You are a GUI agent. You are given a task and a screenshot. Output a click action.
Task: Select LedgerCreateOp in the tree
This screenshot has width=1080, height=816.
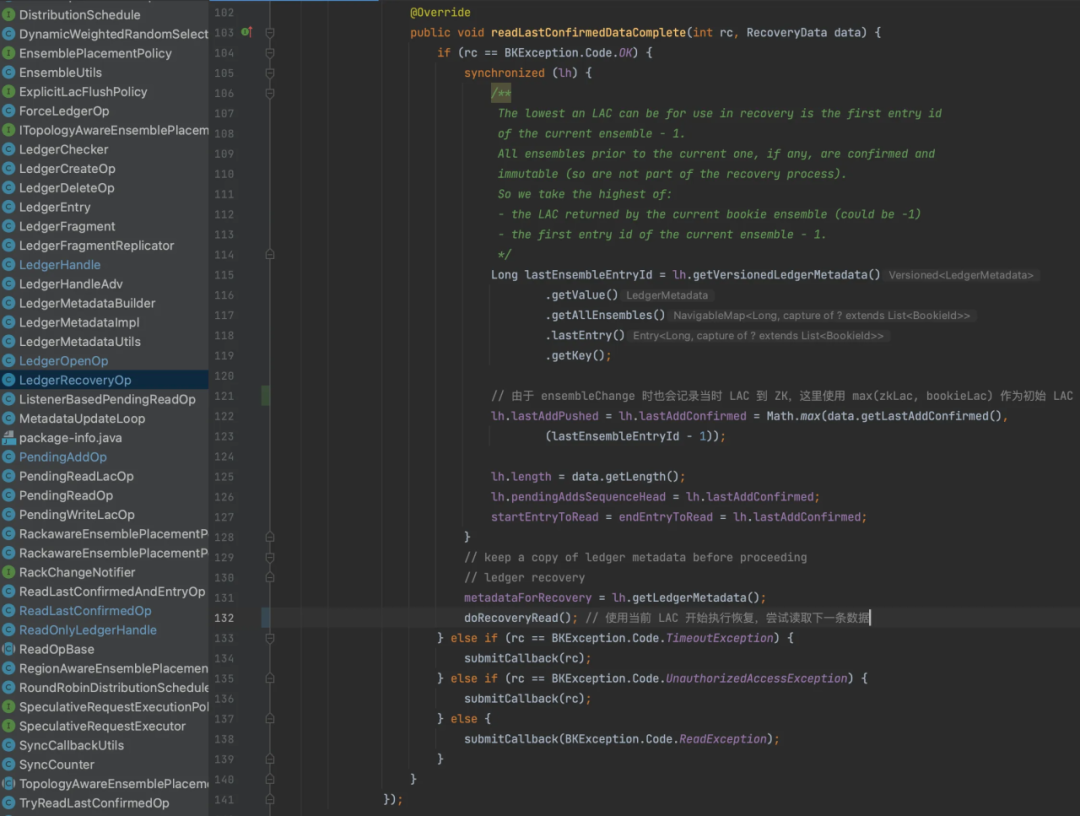coord(67,169)
